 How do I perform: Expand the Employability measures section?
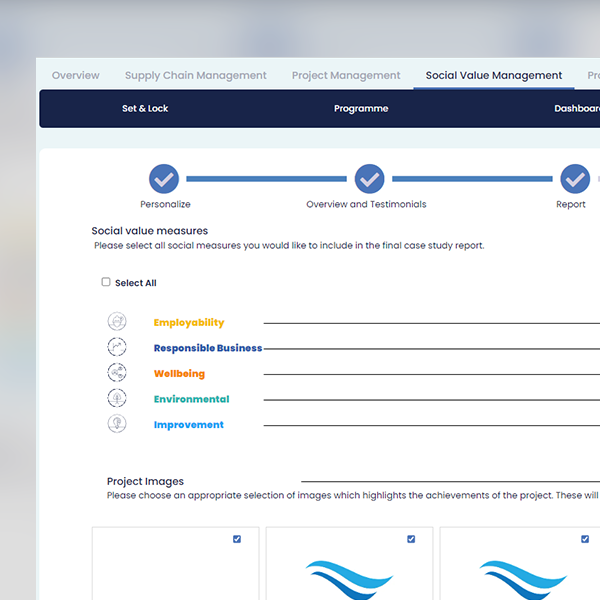point(189,323)
